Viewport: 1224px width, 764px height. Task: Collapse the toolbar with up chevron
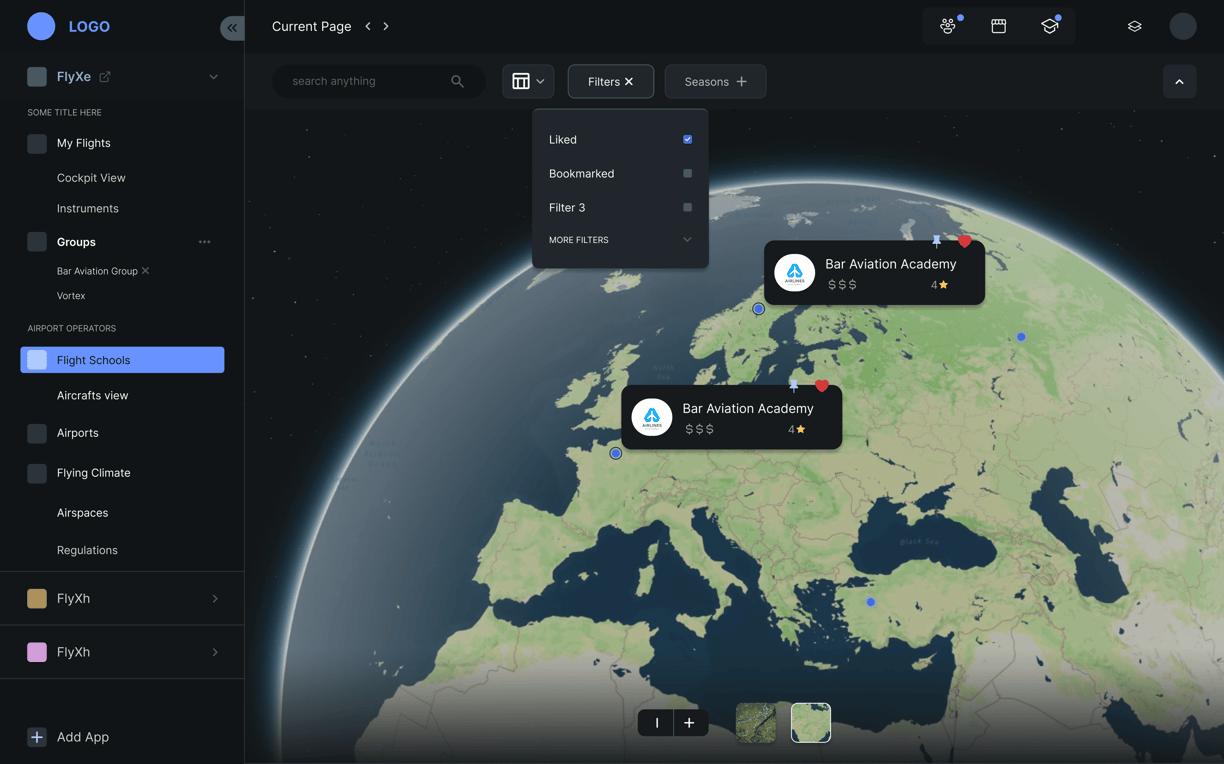[1179, 82]
